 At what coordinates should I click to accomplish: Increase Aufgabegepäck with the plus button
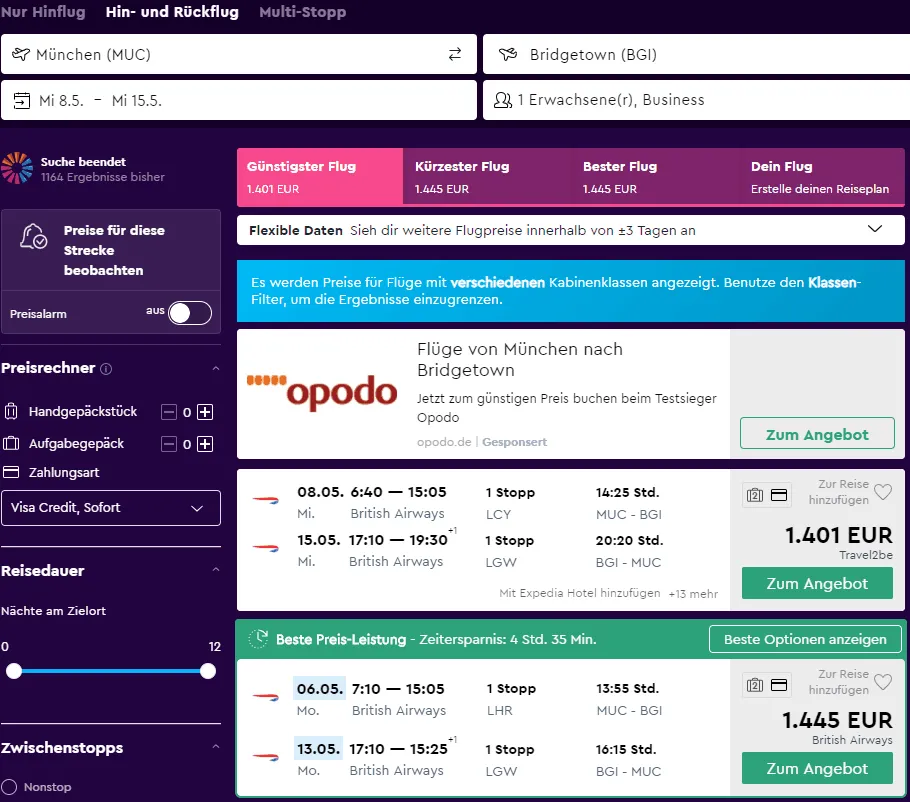pyautogui.click(x=205, y=444)
